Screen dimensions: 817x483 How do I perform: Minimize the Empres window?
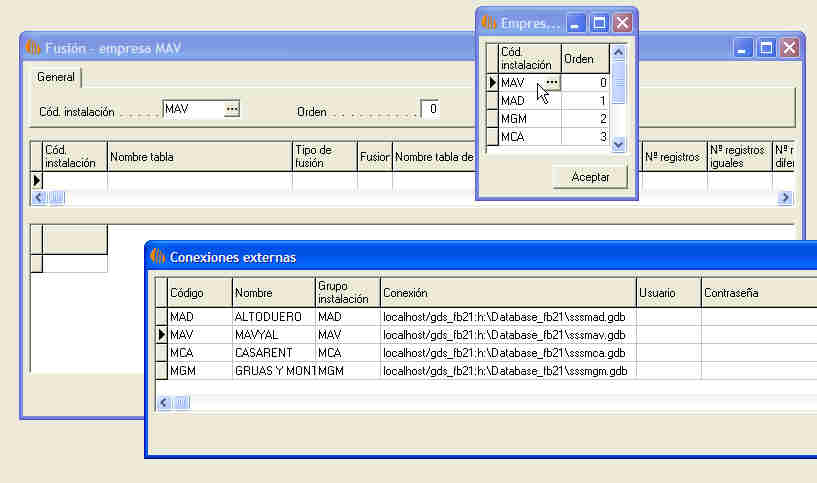pyautogui.click(x=577, y=22)
